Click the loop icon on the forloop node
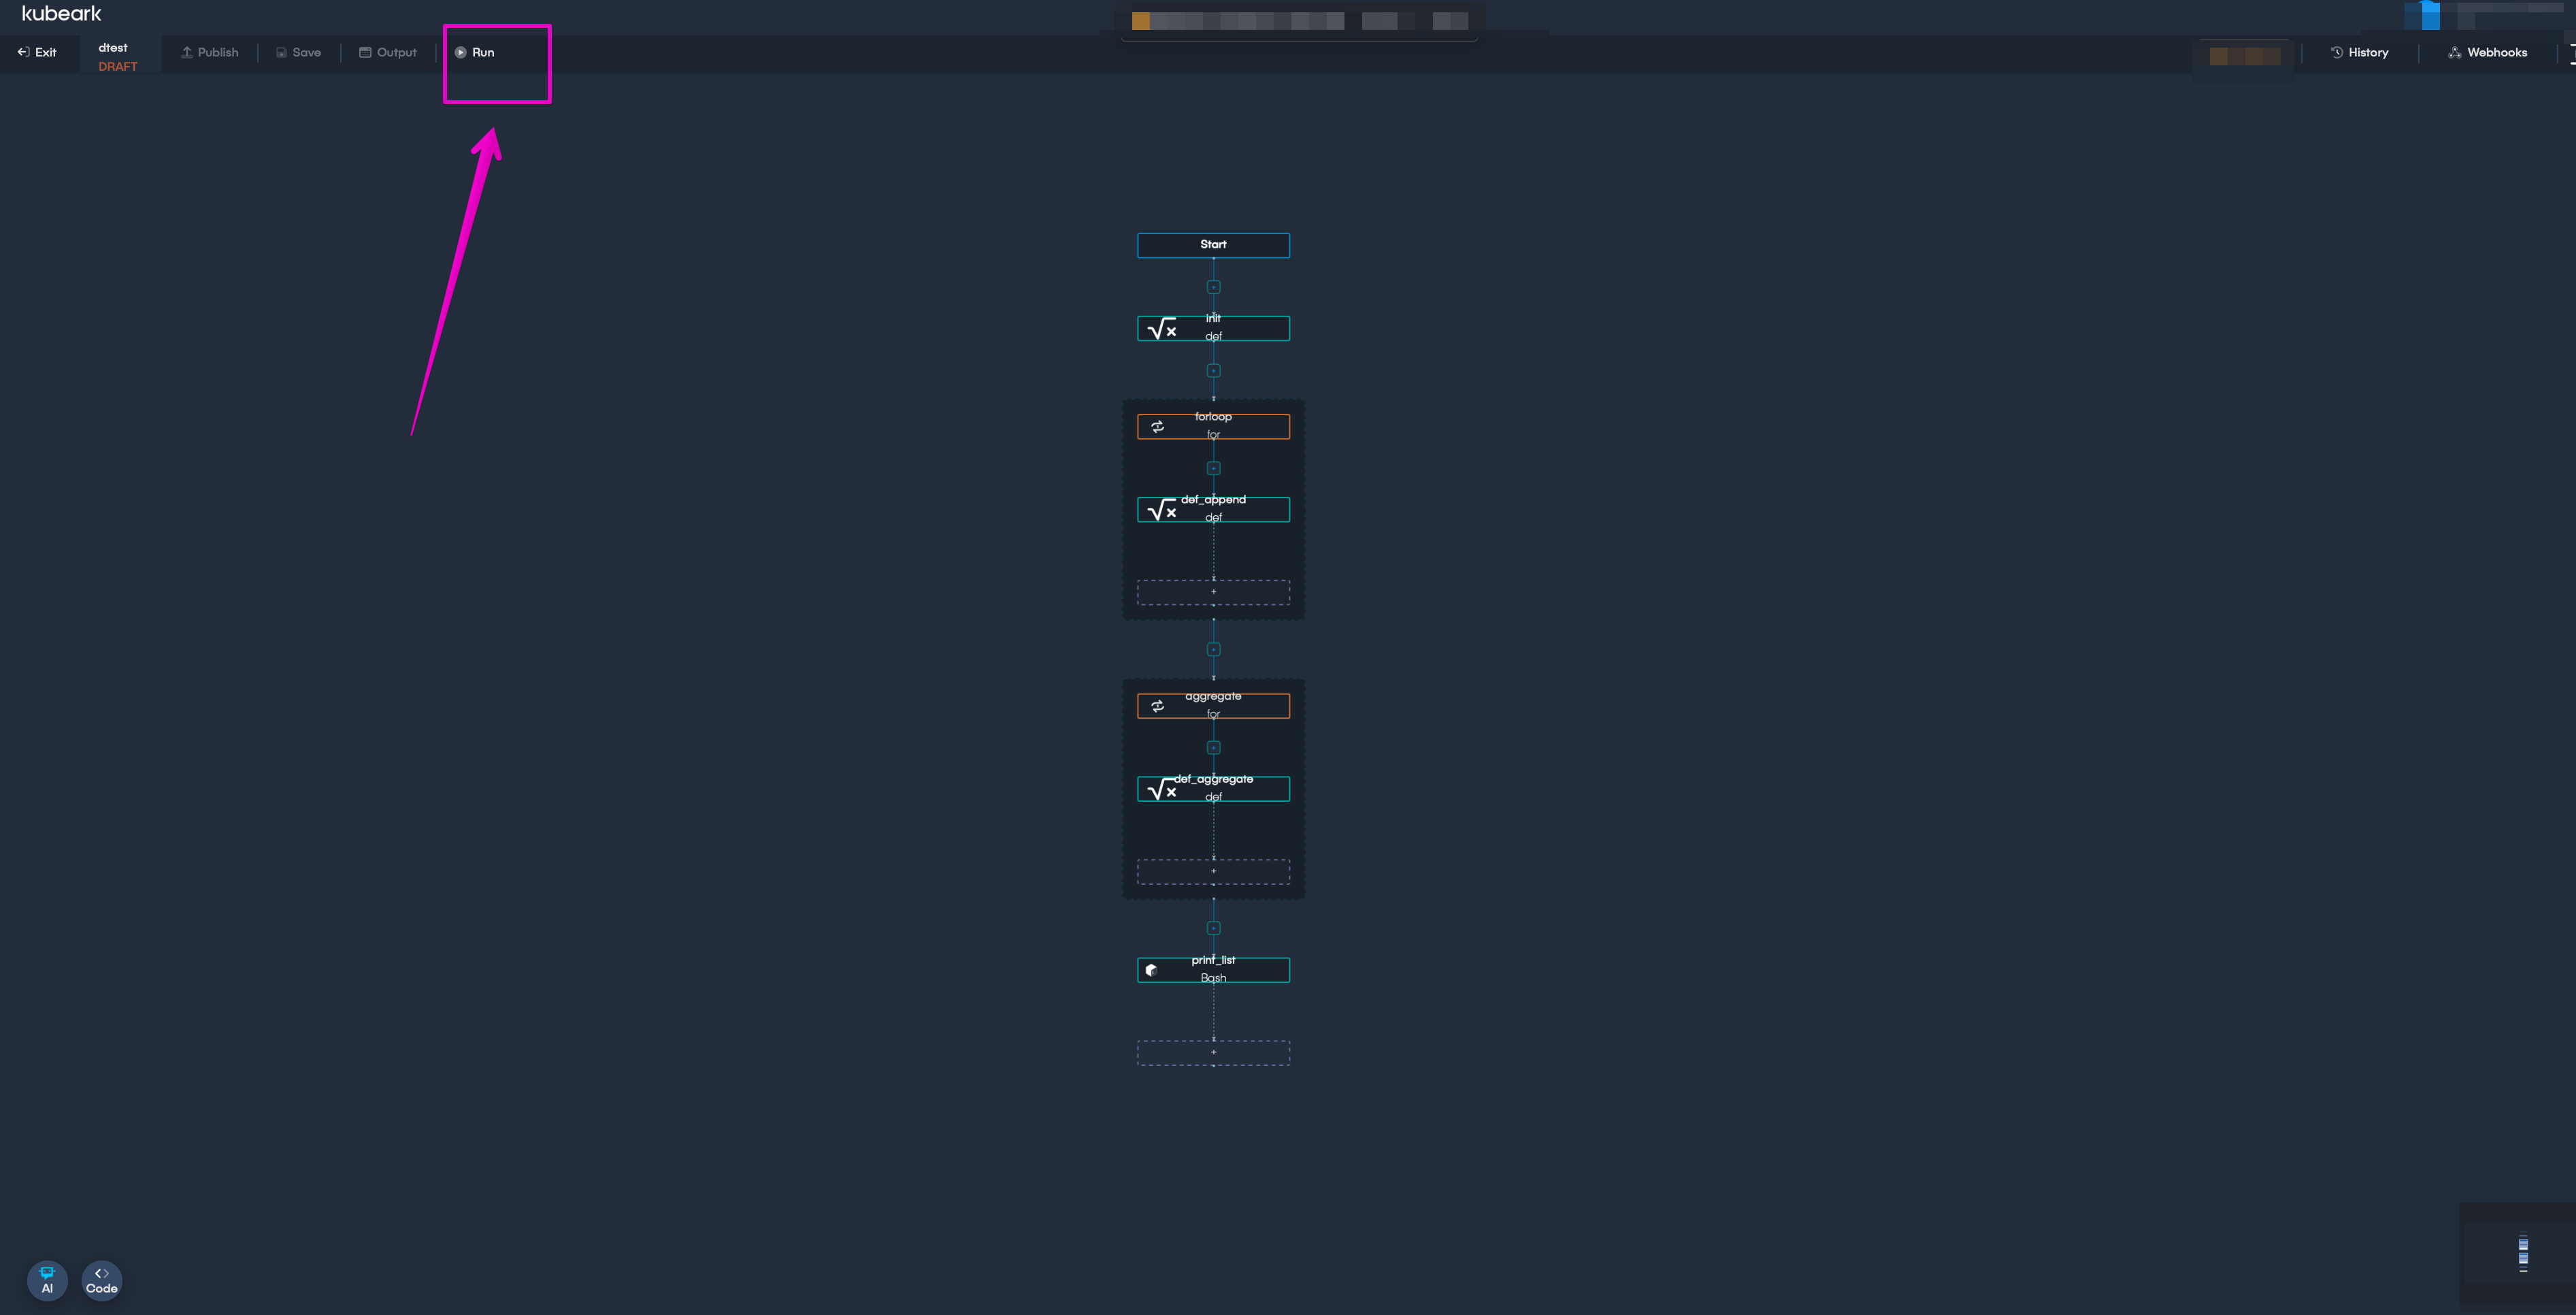2576x1315 pixels. click(1158, 427)
